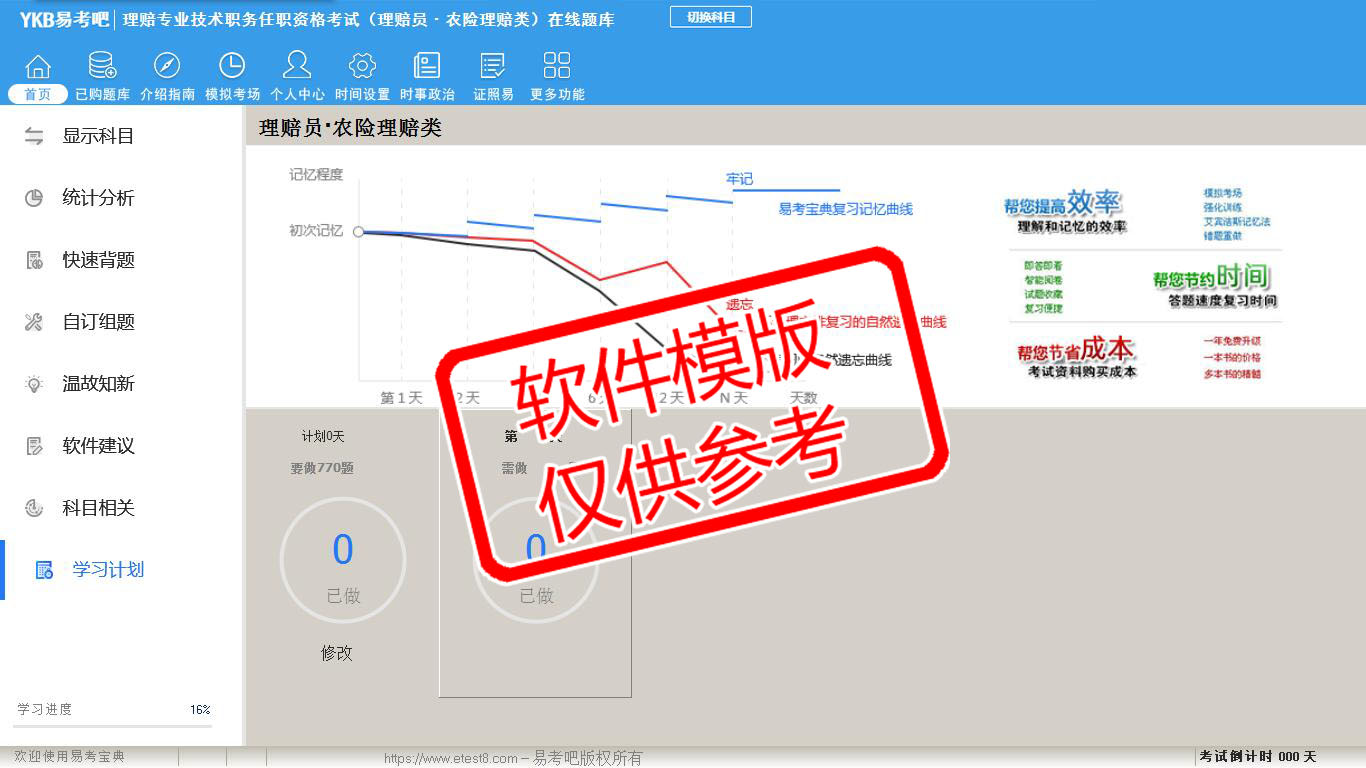Click the 计划0天 已做 progress circle
Viewport: 1366px width, 768px height.
[x=343, y=561]
